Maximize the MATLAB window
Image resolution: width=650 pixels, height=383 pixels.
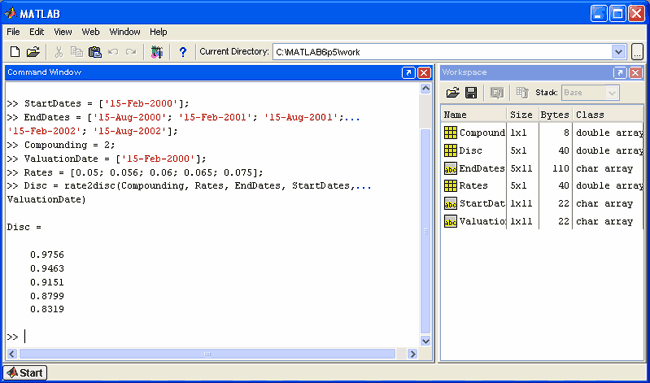pos(618,14)
